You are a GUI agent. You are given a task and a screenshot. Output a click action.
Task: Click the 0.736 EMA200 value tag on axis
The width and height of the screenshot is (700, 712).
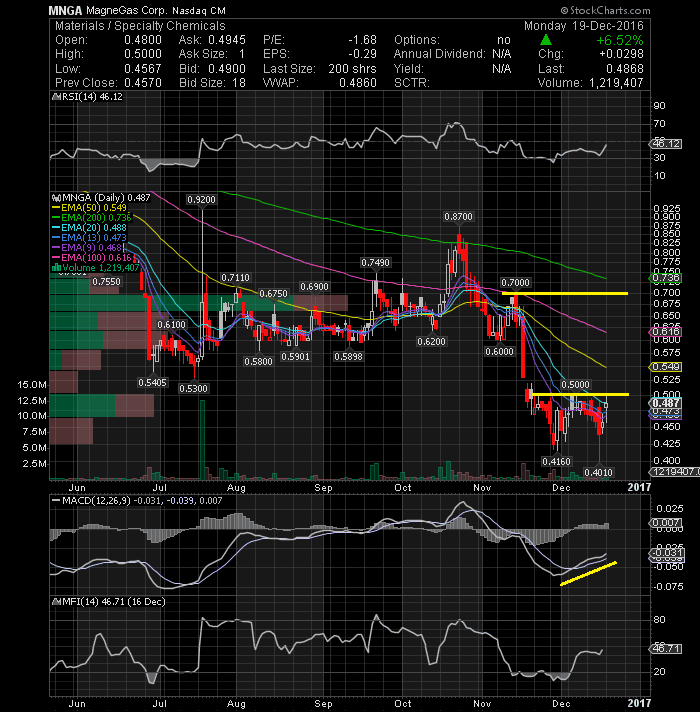tap(666, 277)
